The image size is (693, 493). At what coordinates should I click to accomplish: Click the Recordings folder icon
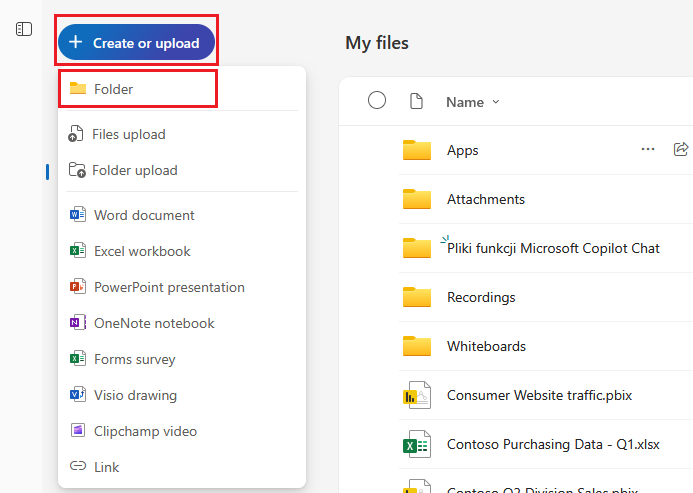click(417, 297)
